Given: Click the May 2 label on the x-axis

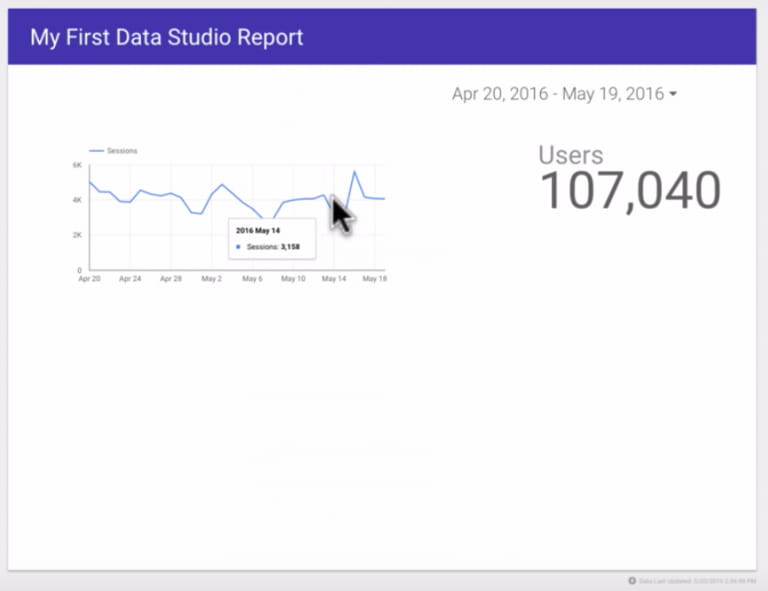Looking at the screenshot, I should pyautogui.click(x=211, y=279).
